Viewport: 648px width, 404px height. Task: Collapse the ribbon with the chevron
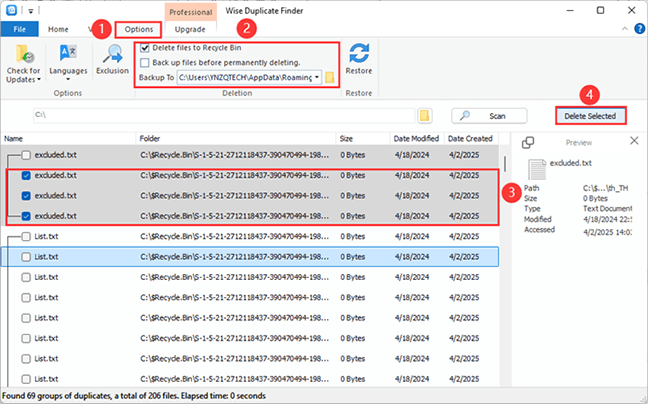(624, 29)
